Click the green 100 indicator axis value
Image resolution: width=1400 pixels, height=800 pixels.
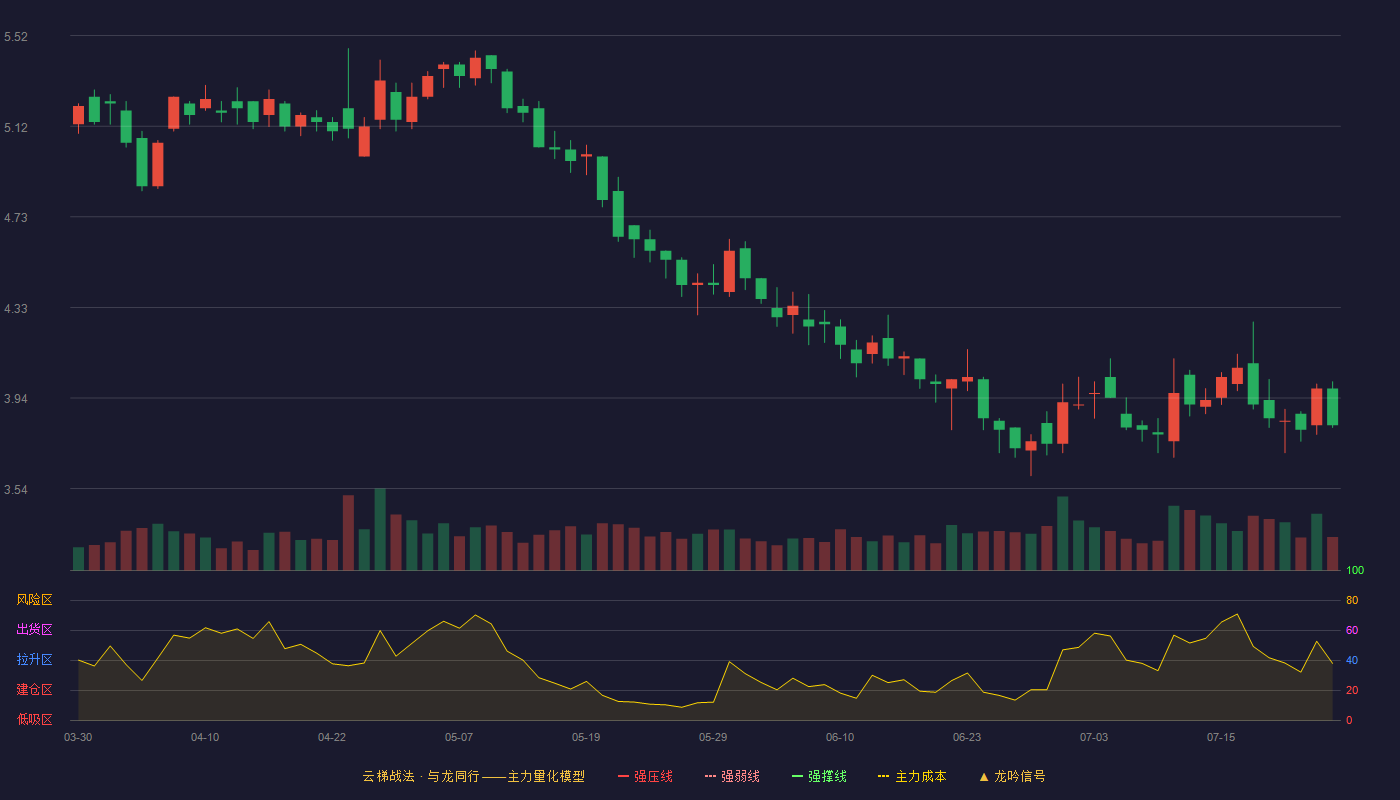pos(1355,571)
